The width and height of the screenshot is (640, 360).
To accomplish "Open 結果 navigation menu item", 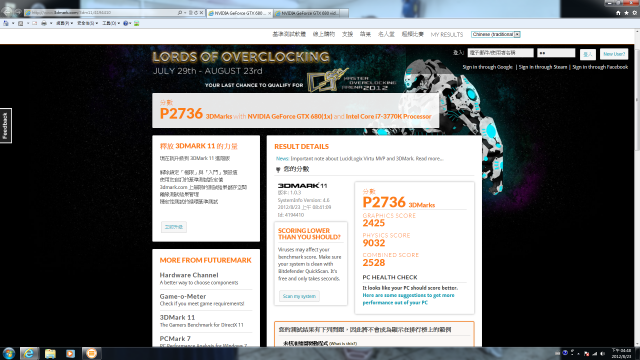I will 365,34.
